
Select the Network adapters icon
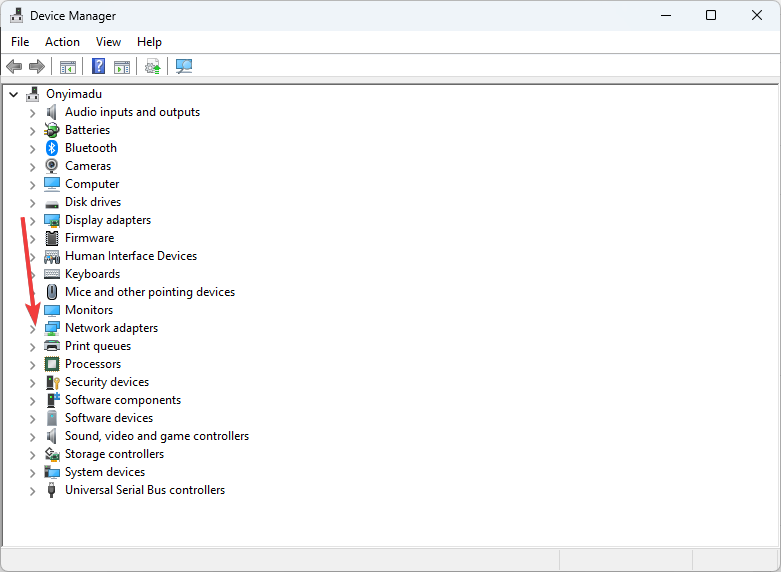click(52, 328)
